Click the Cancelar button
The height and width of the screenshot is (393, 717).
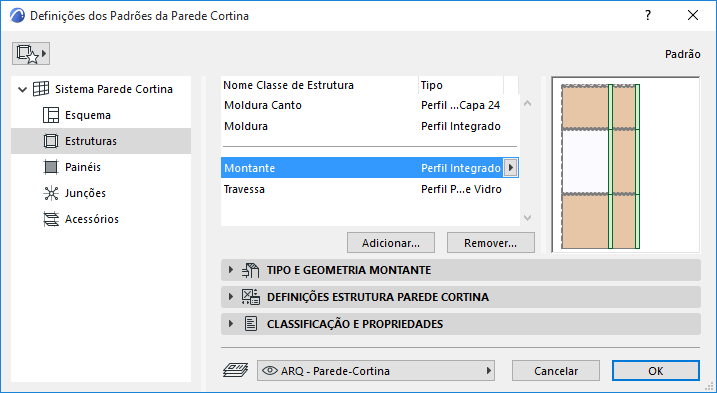click(556, 371)
